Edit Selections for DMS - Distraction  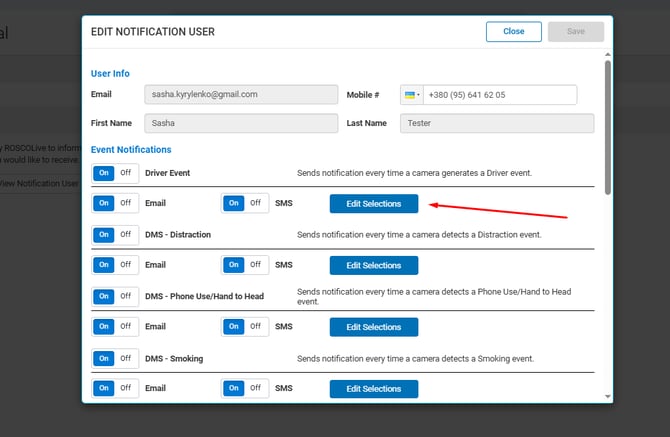click(373, 266)
